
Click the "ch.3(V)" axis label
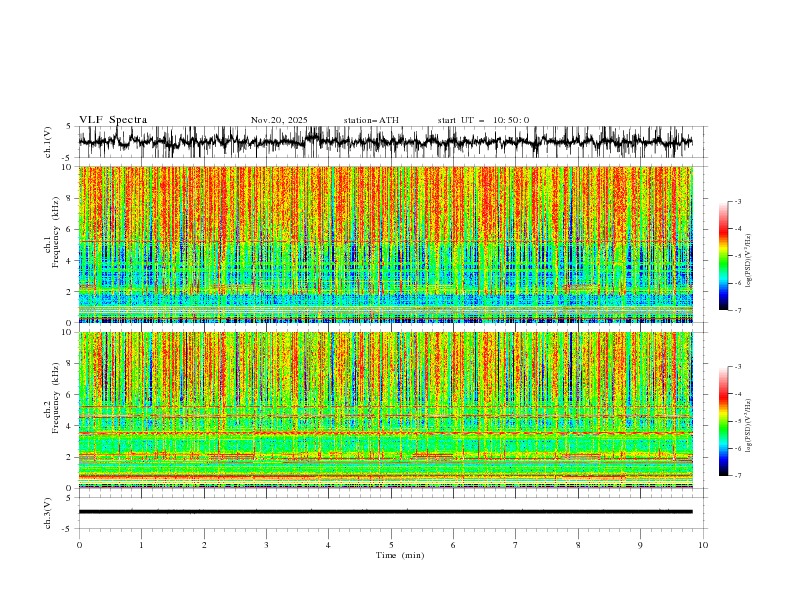48,513
